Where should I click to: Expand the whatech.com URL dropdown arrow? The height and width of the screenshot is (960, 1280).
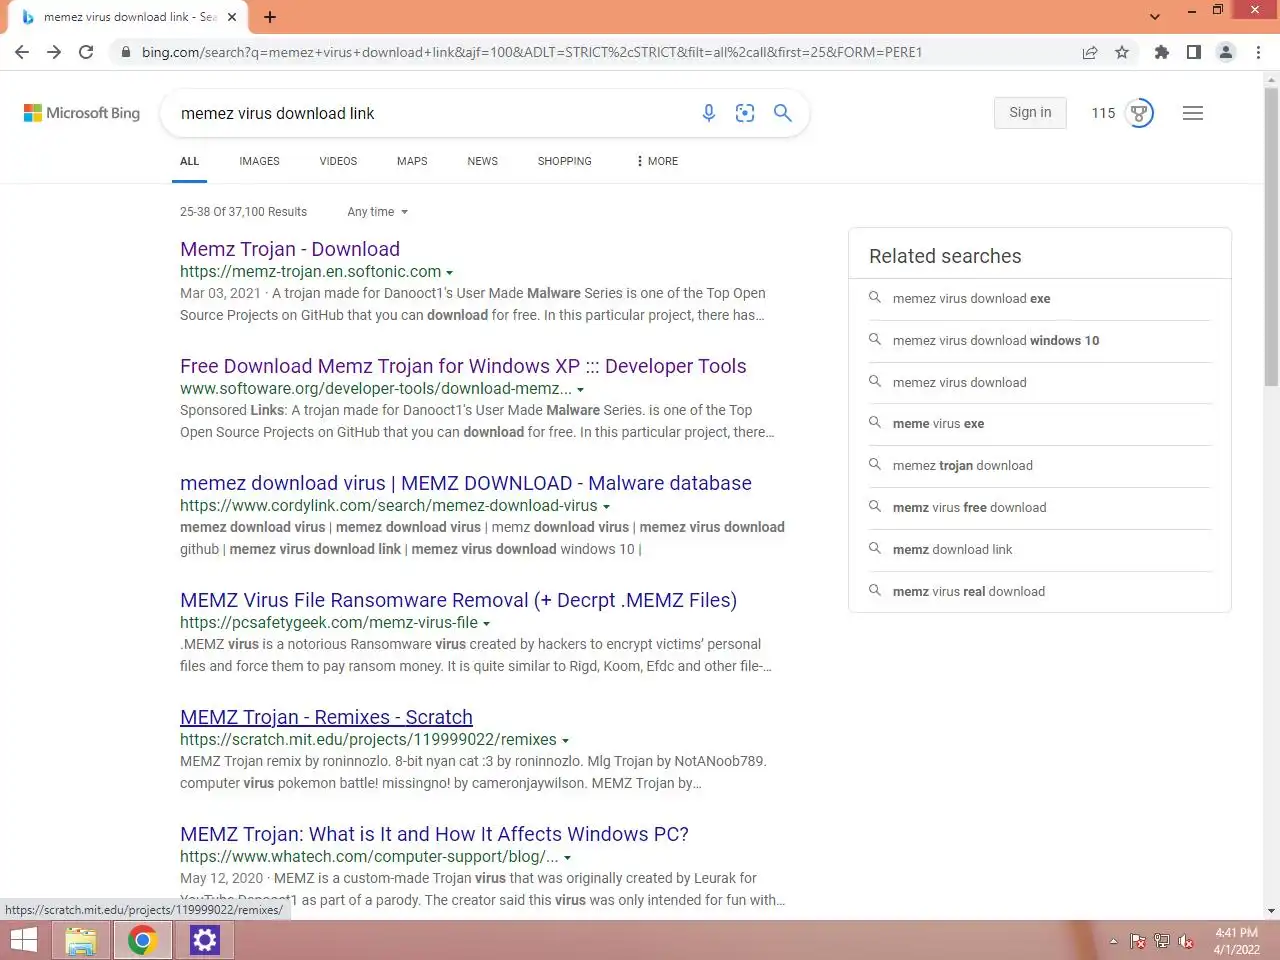pyautogui.click(x=567, y=857)
